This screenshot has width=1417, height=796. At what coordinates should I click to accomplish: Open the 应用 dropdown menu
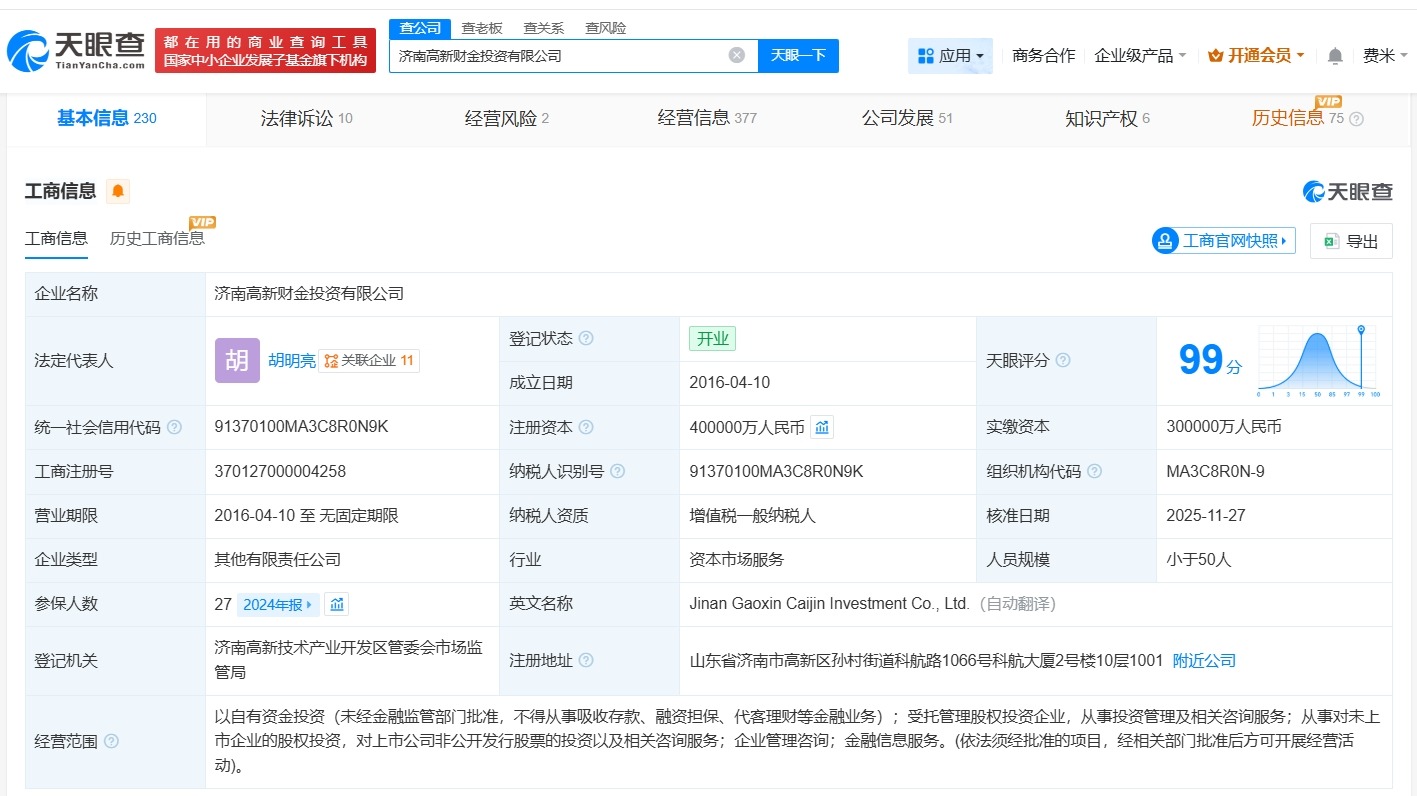pyautogui.click(x=951, y=56)
